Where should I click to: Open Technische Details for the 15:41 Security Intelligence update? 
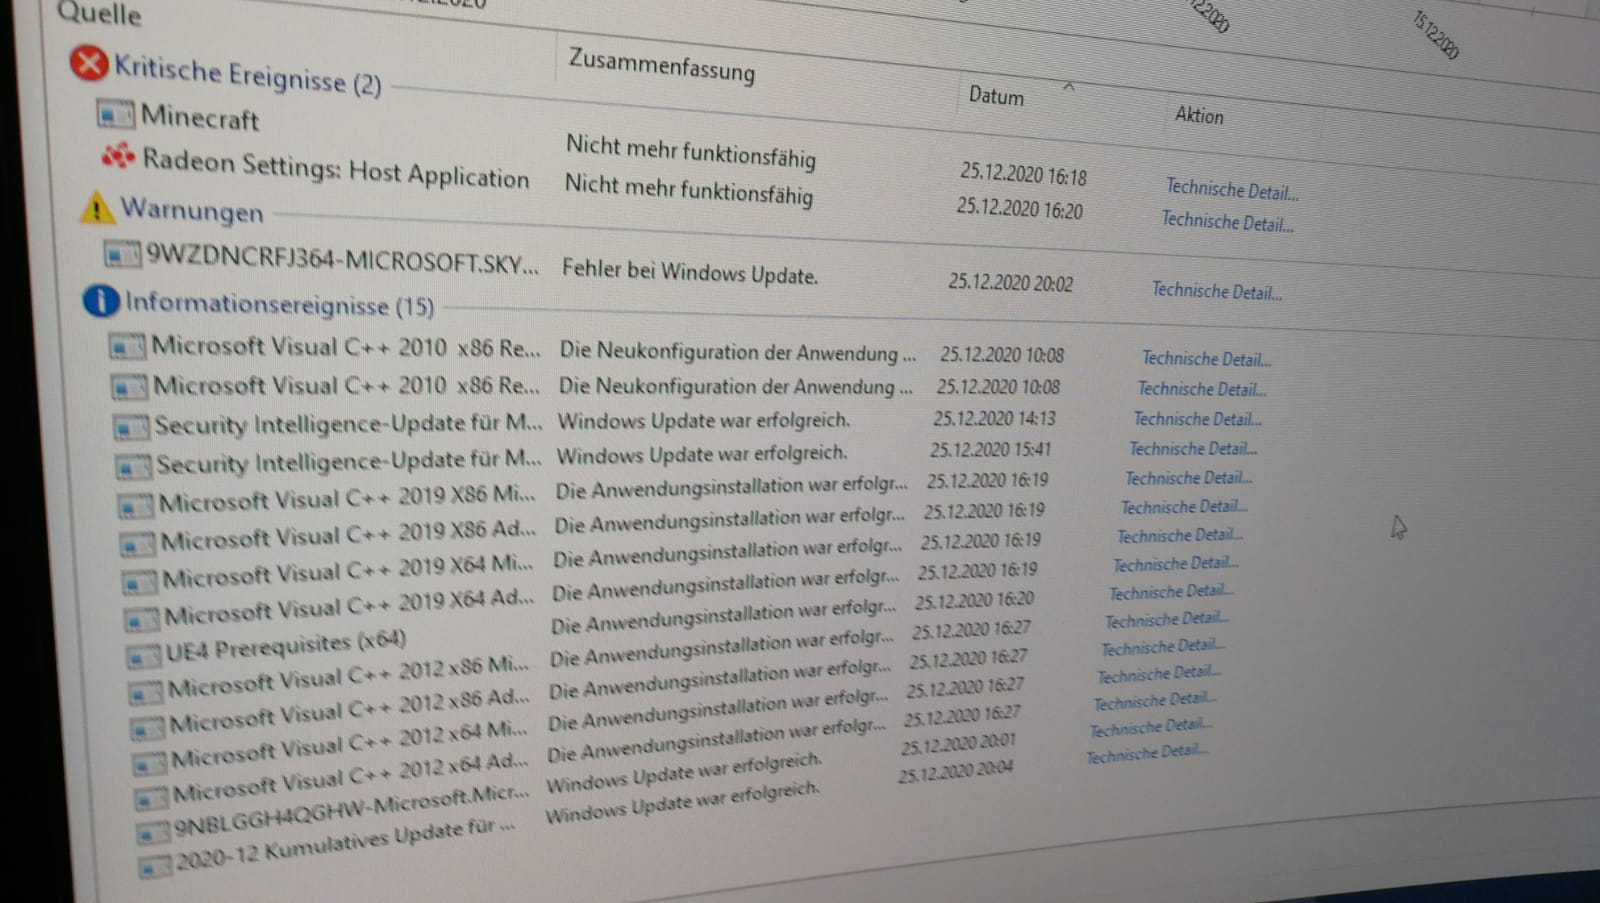click(x=1193, y=448)
